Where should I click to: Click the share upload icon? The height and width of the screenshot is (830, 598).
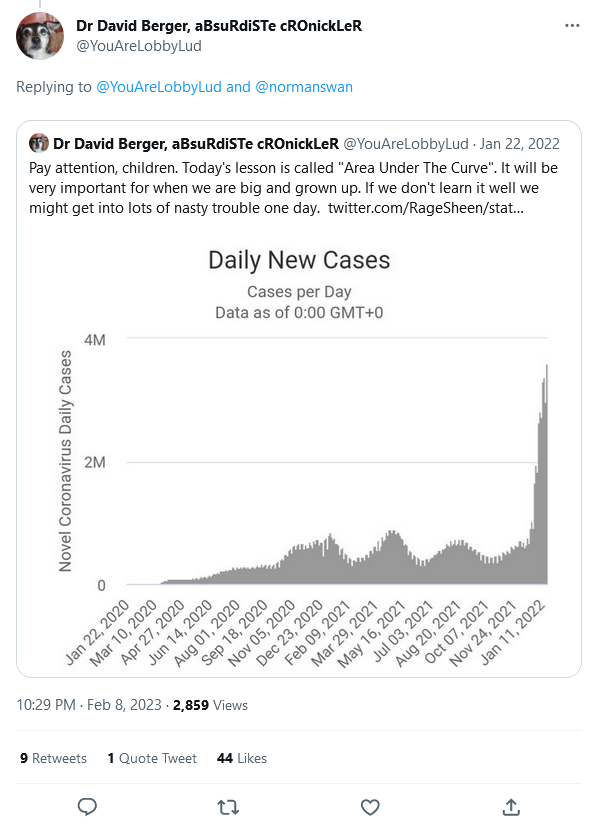[x=511, y=807]
